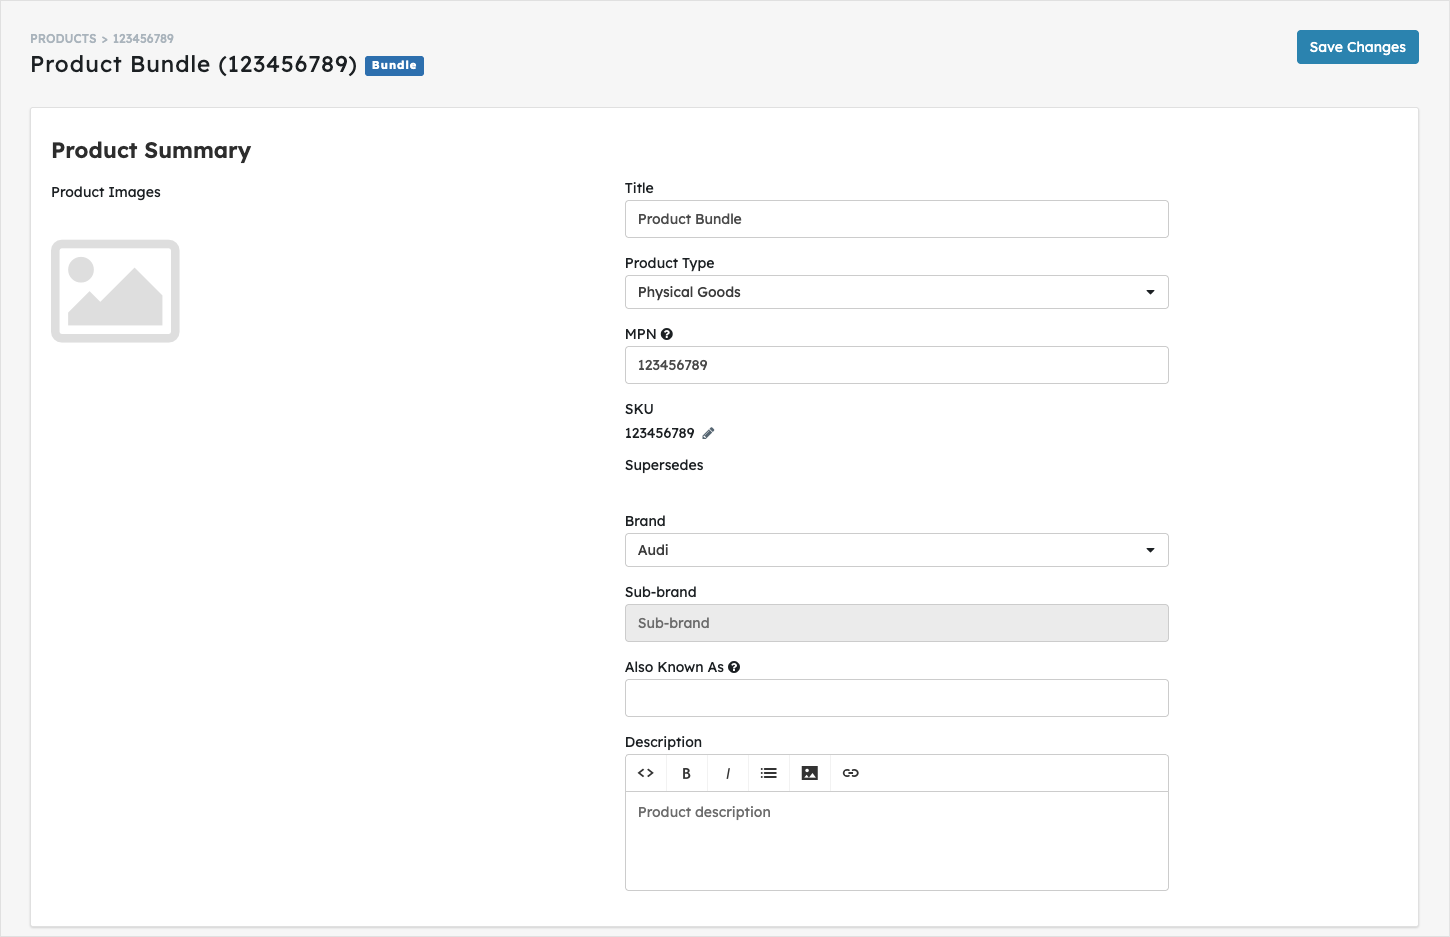1450x937 pixels.
Task: Go to PRODUCTS breadcrumb link
Action: 63,39
